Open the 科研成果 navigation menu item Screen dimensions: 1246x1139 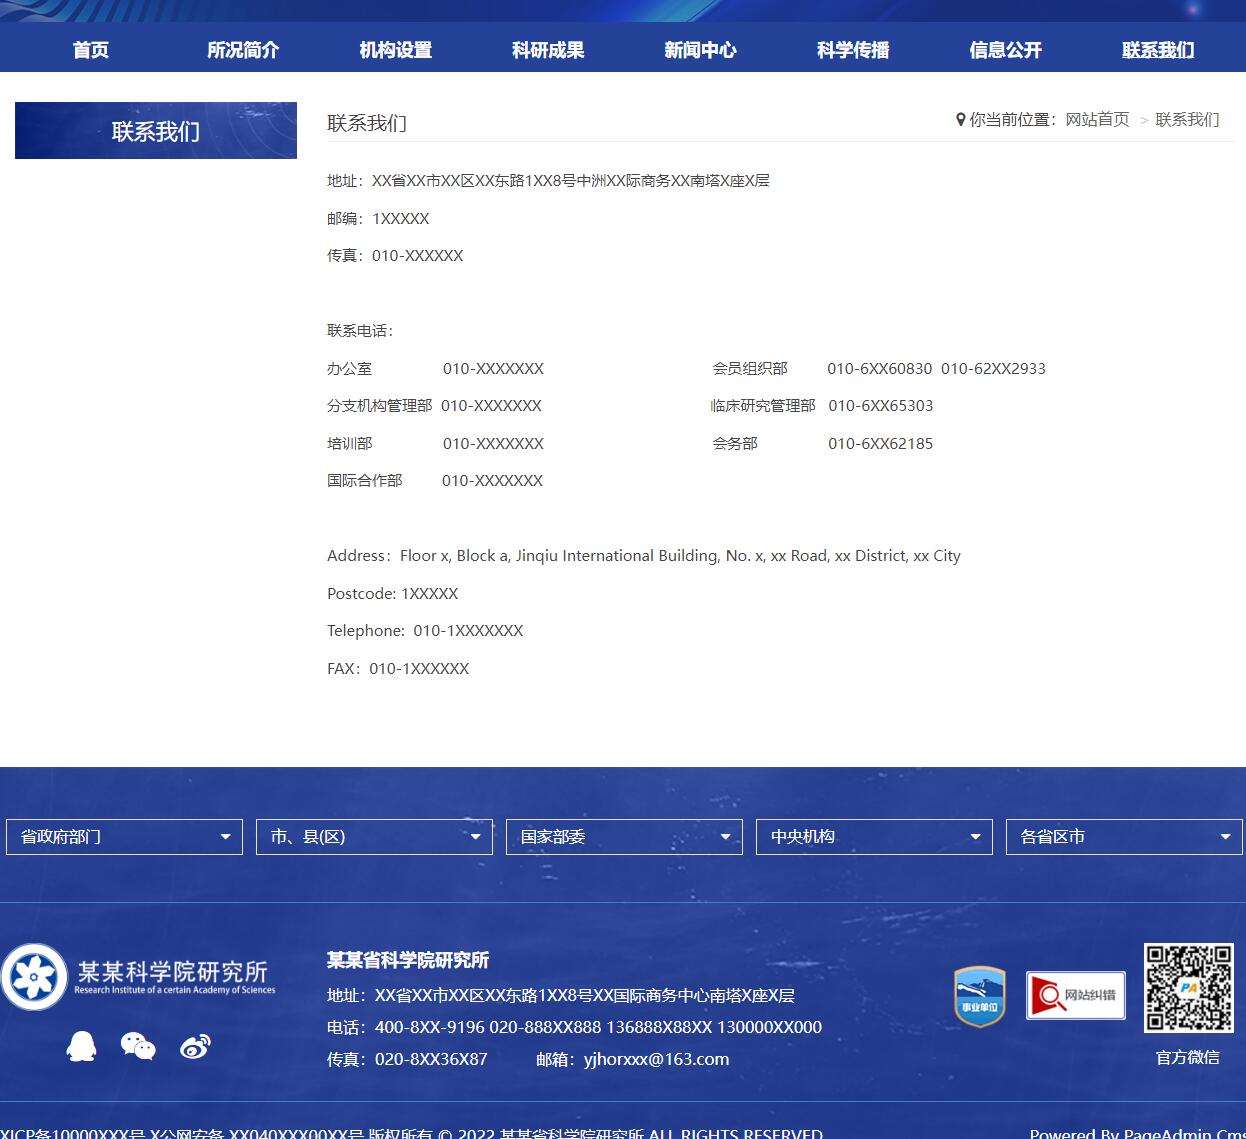548,50
